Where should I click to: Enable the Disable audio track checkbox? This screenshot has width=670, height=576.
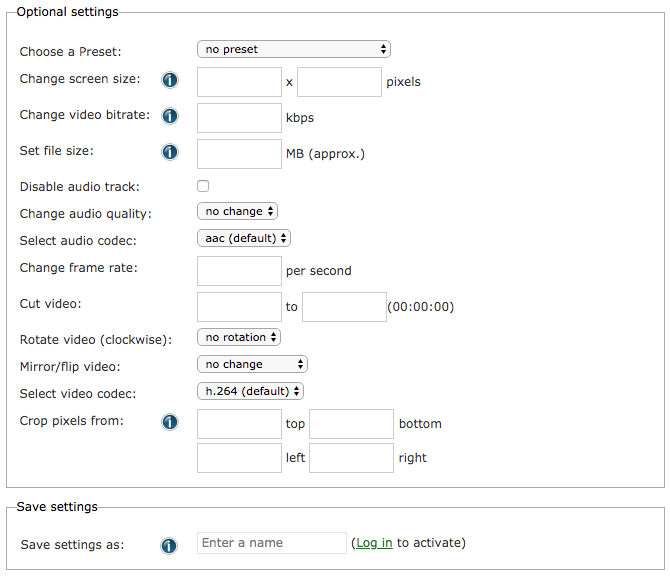tap(203, 186)
